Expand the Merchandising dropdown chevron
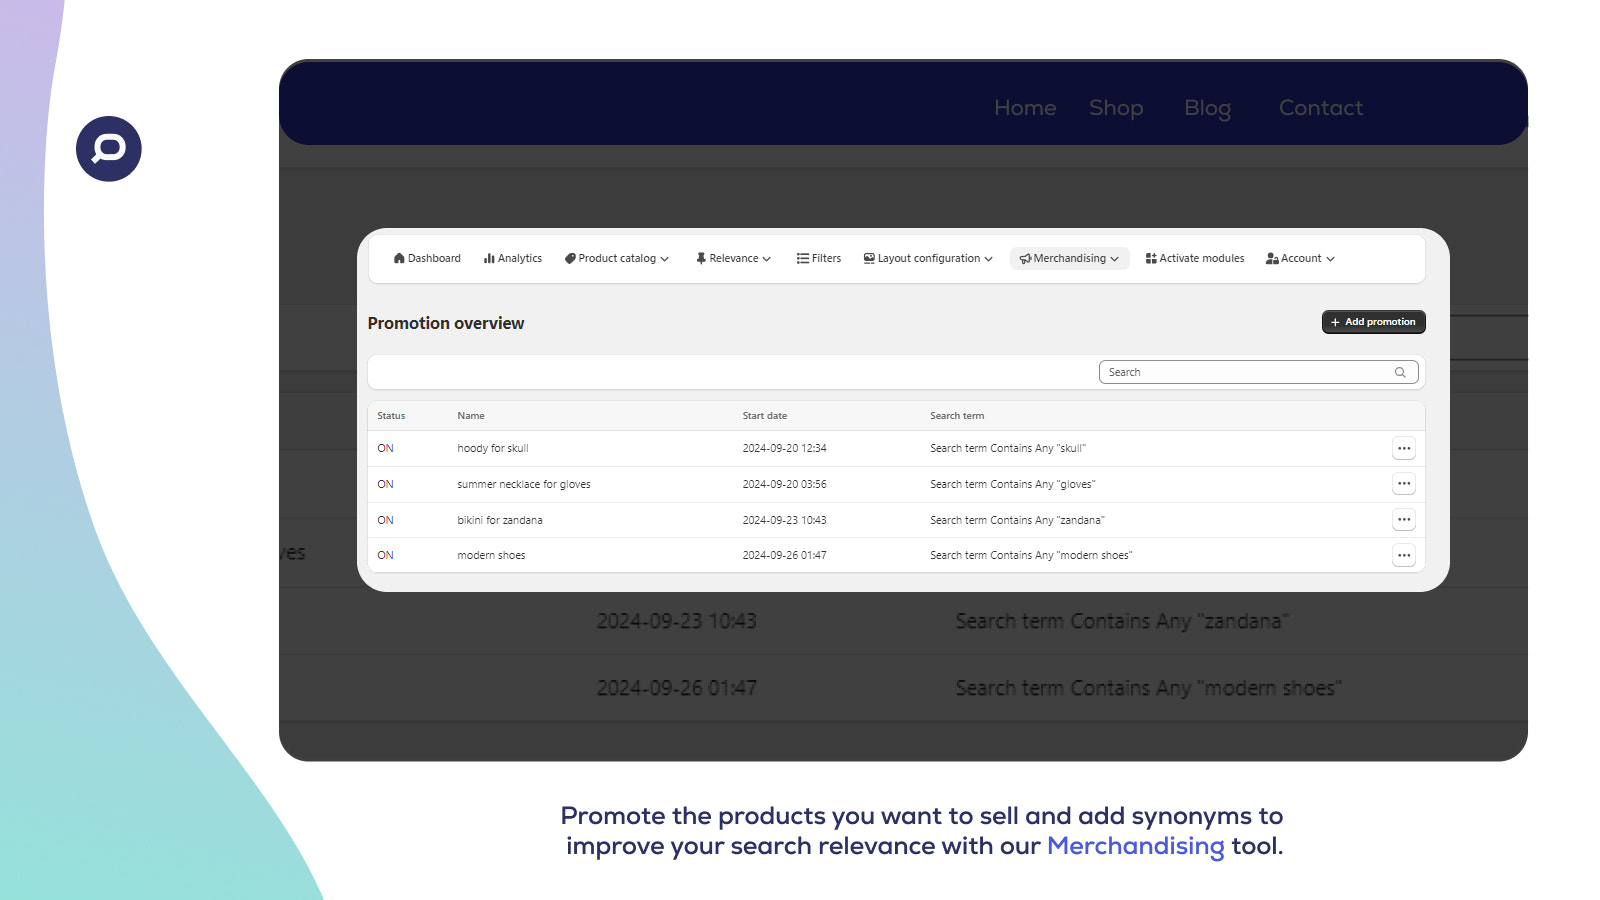Viewport: 1600px width, 900px height. [1115, 259]
